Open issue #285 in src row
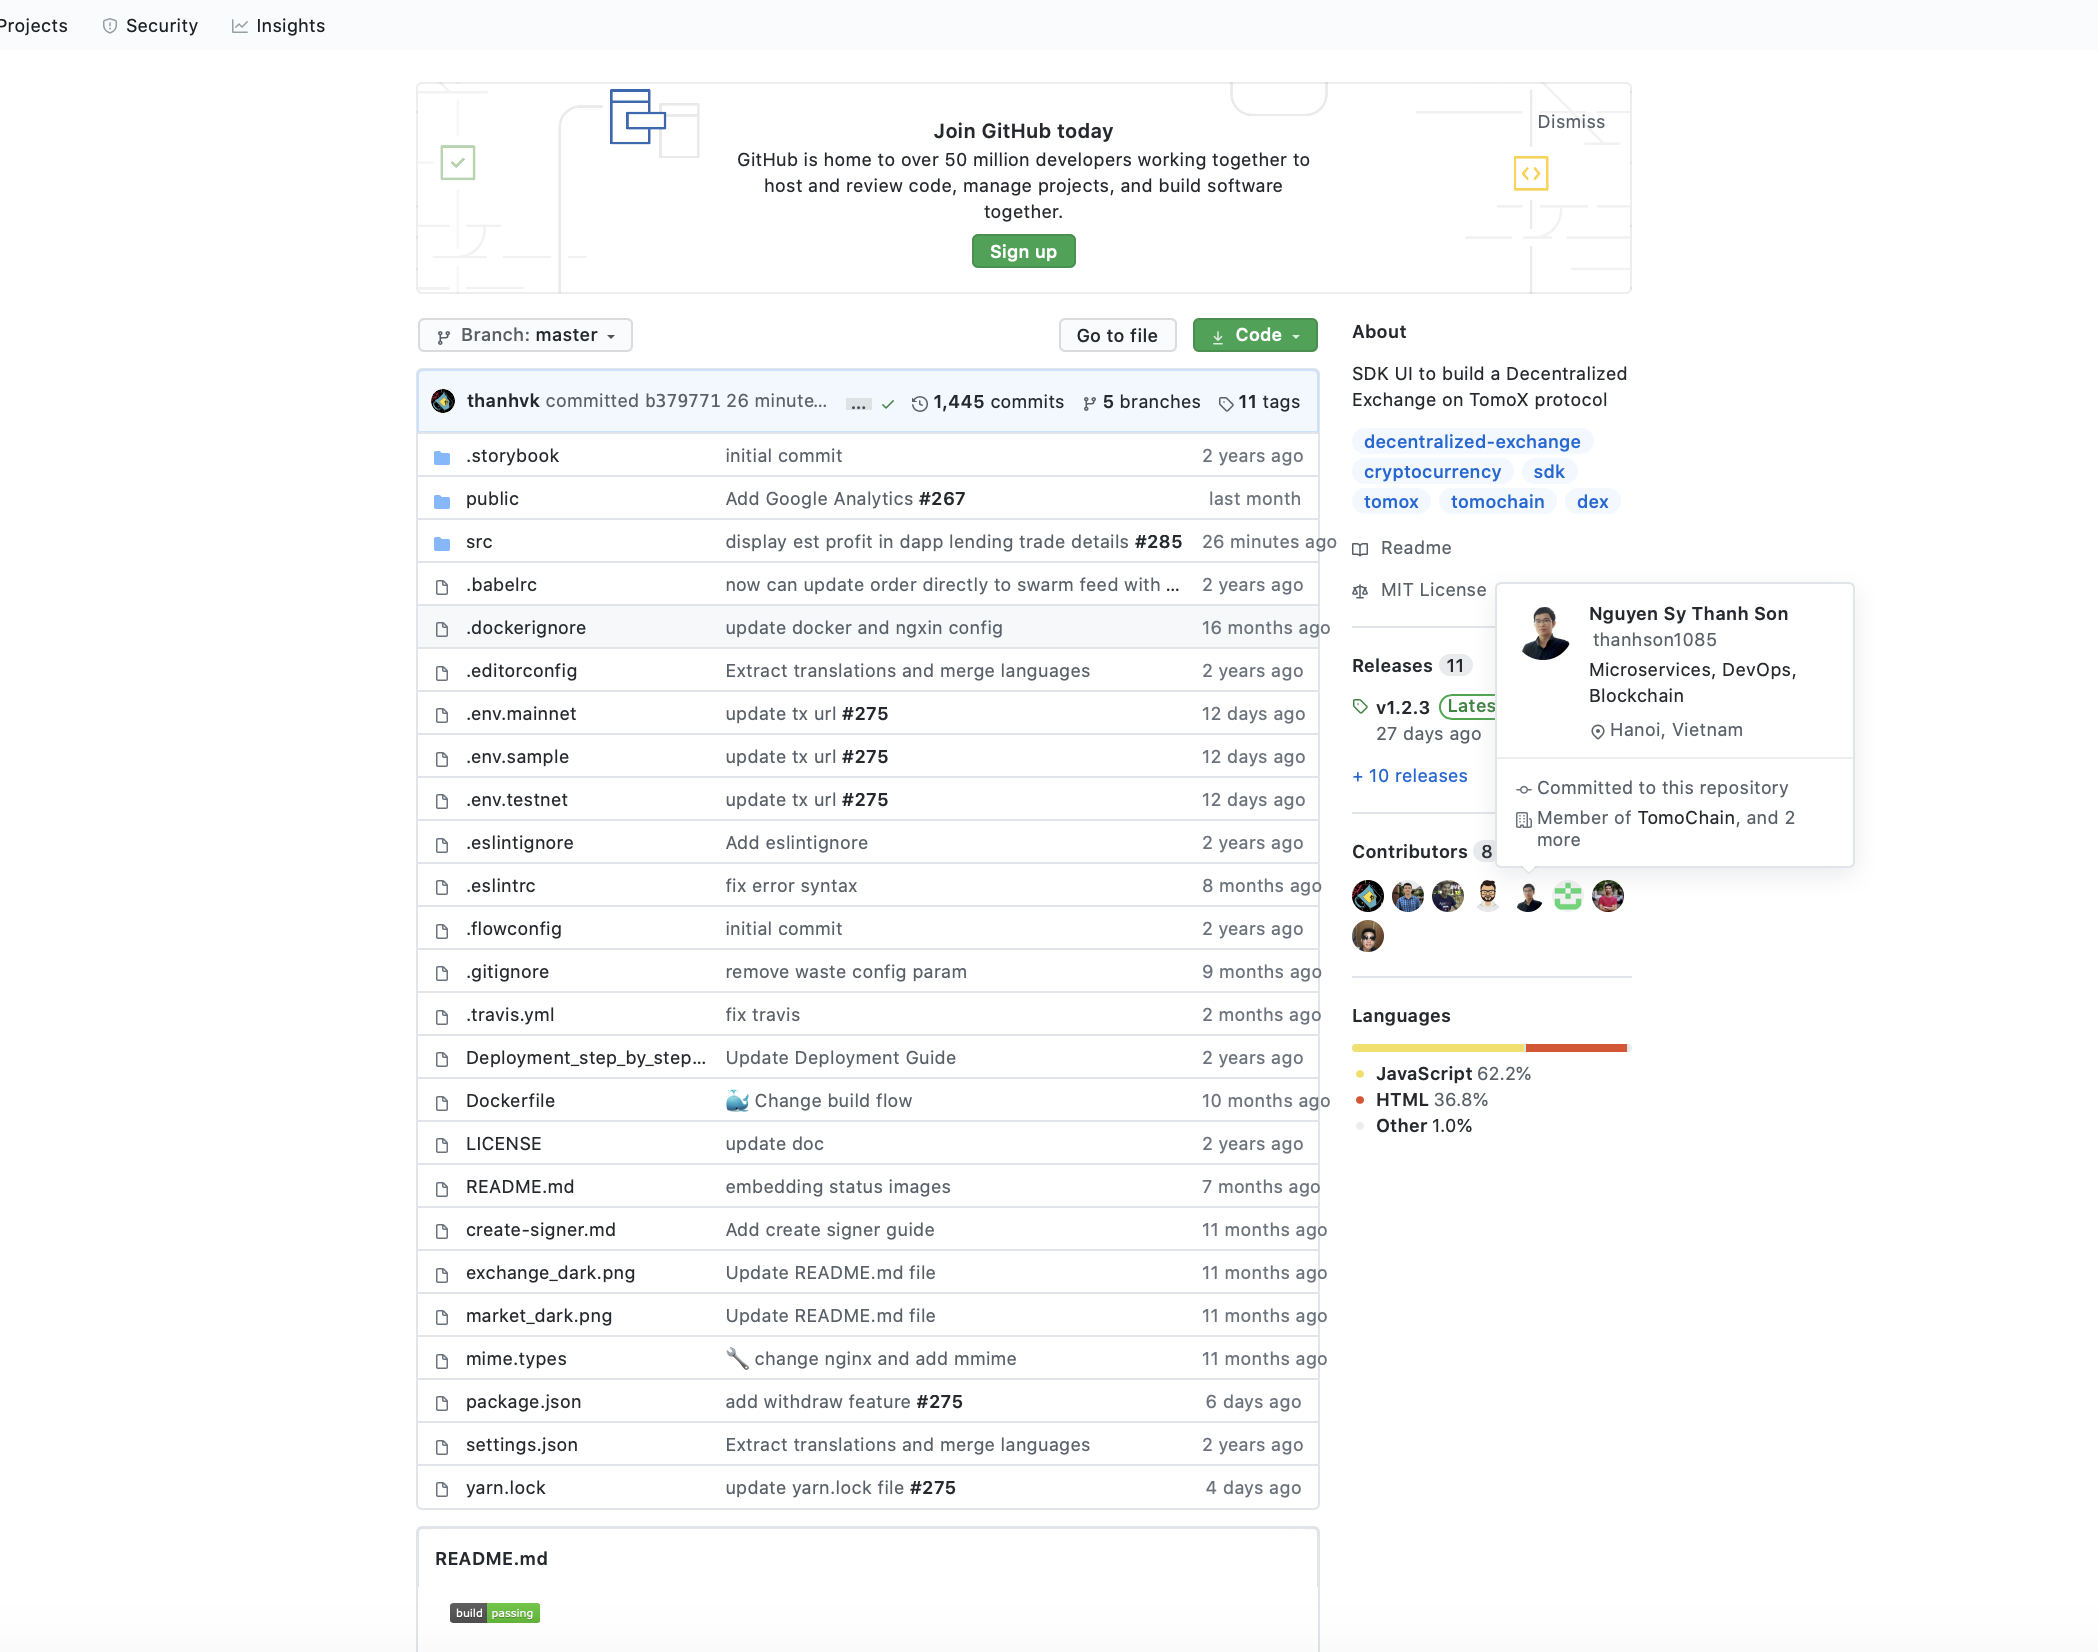The width and height of the screenshot is (2098, 1652). click(1158, 542)
